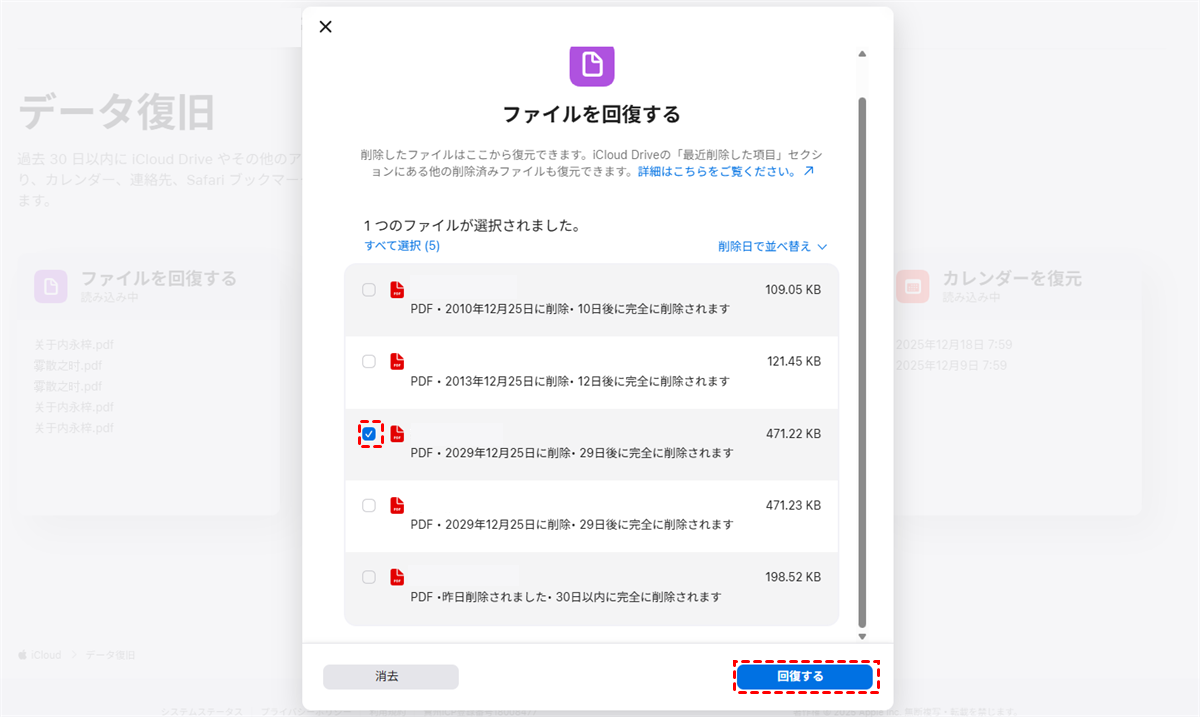Click the データ復旧 breadcrumb at bottom left
Viewport: 1200px width, 717px height.
click(110, 655)
